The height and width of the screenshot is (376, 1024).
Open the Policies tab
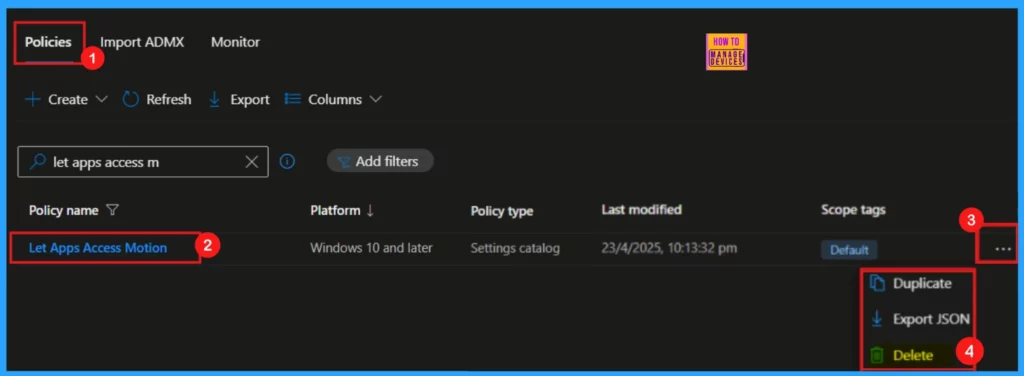48,42
